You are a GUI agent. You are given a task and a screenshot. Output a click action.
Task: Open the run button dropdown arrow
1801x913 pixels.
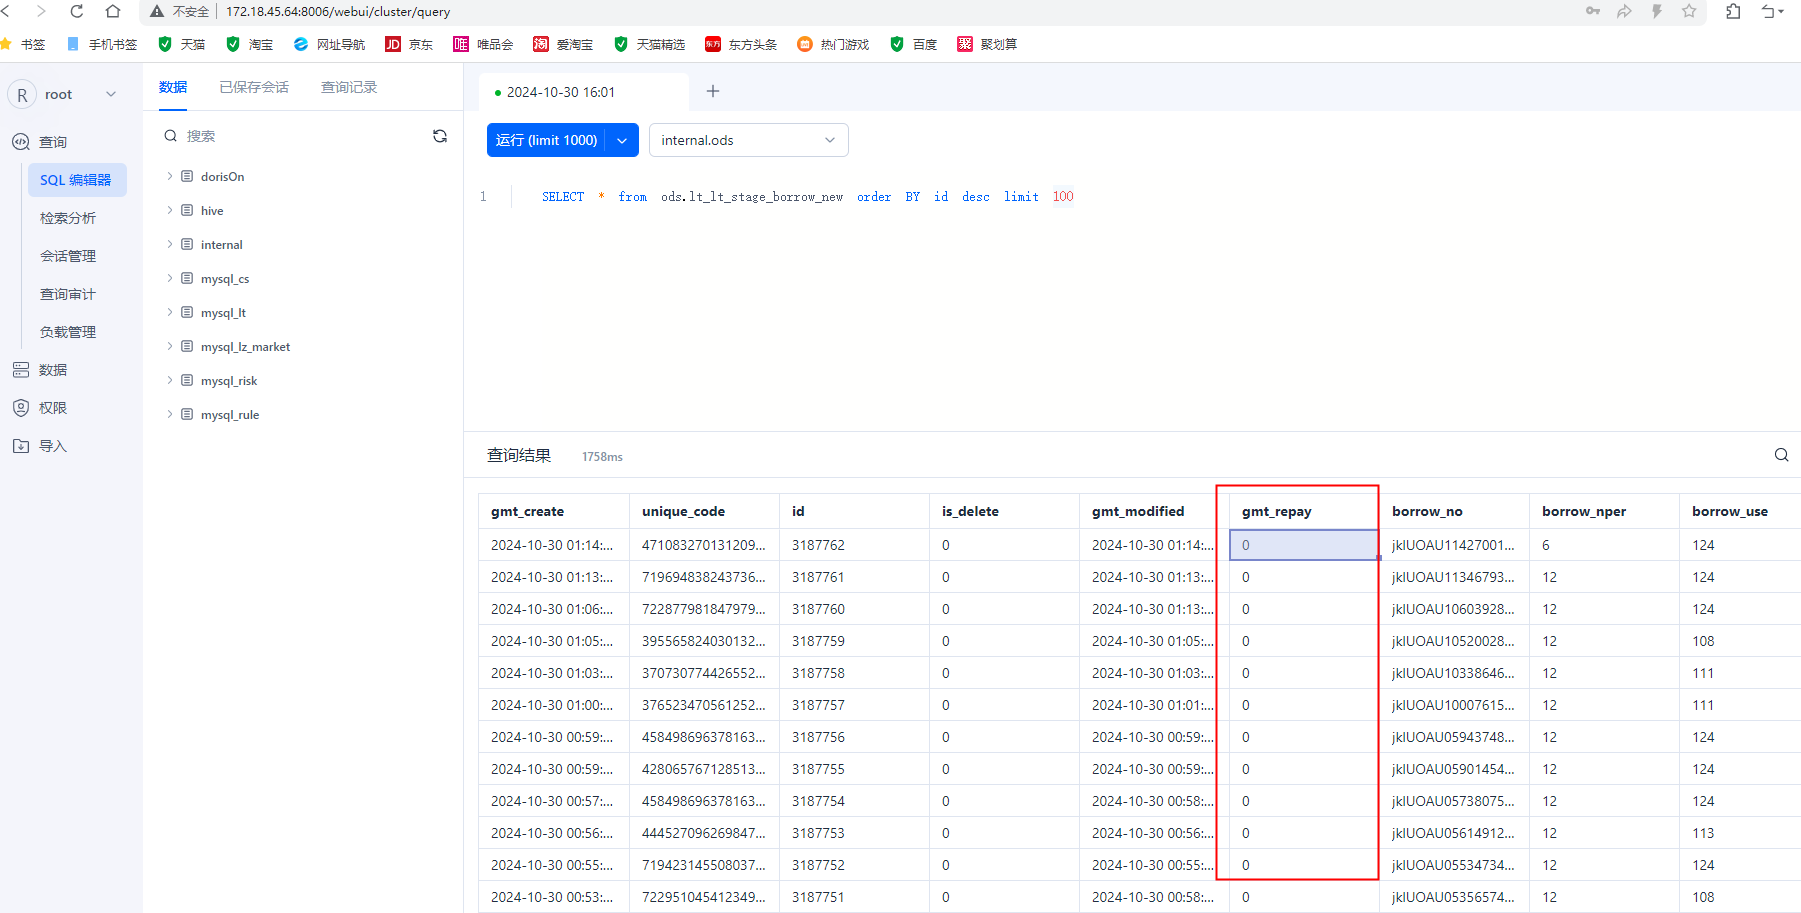click(622, 140)
